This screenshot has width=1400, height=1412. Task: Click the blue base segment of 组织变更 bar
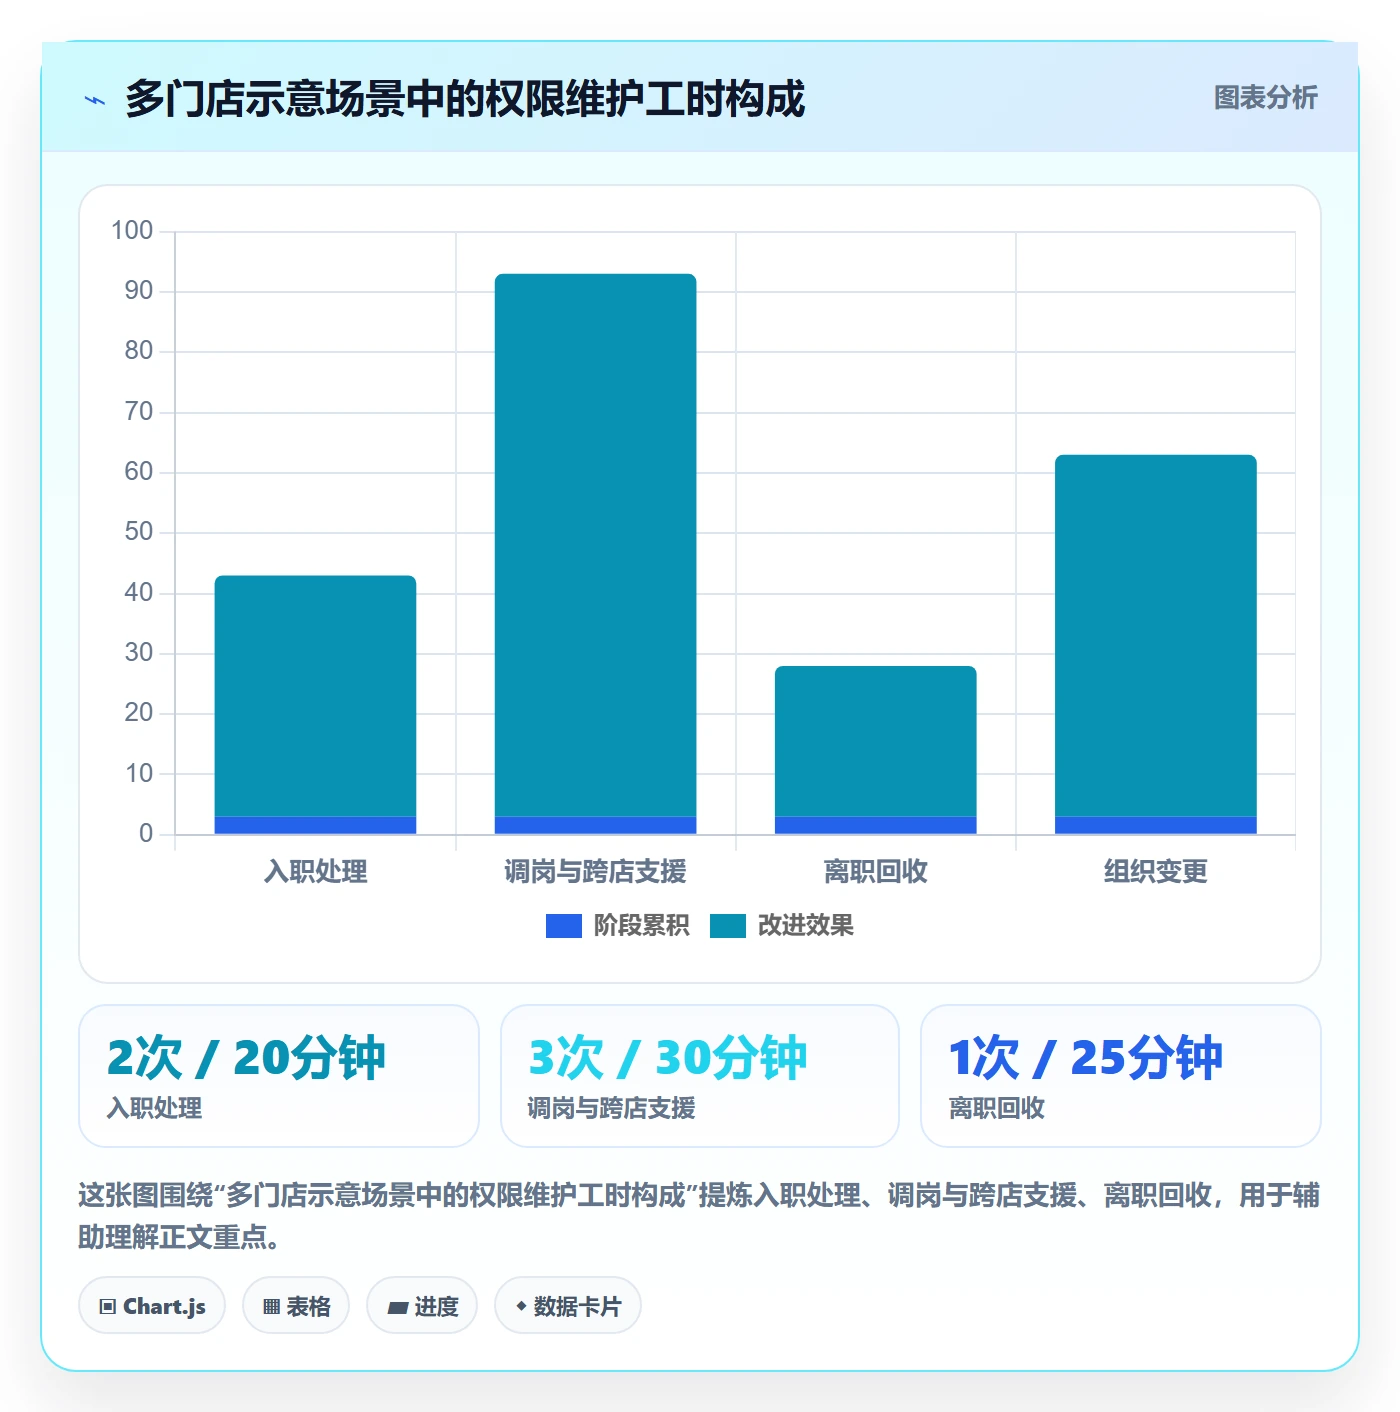1155,825
